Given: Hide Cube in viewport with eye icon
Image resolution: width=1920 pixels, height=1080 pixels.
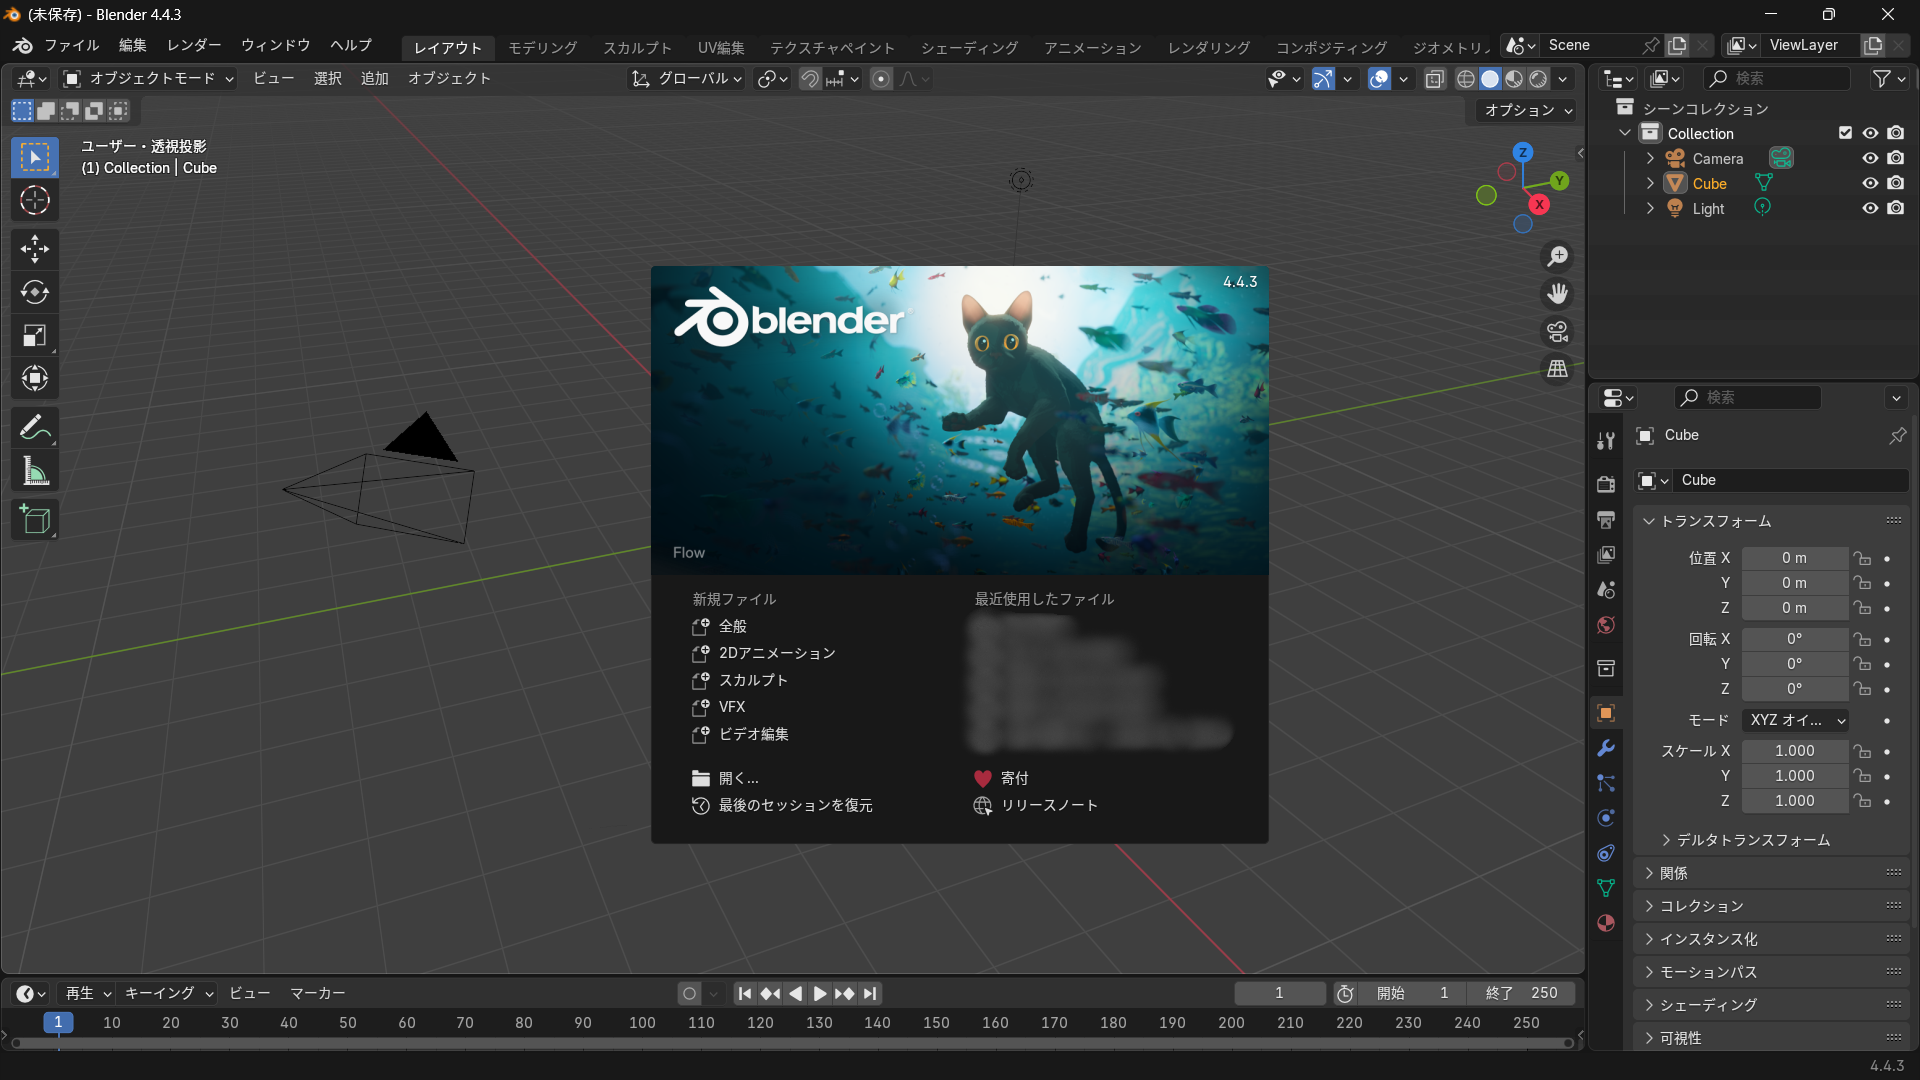Looking at the screenshot, I should (1870, 183).
